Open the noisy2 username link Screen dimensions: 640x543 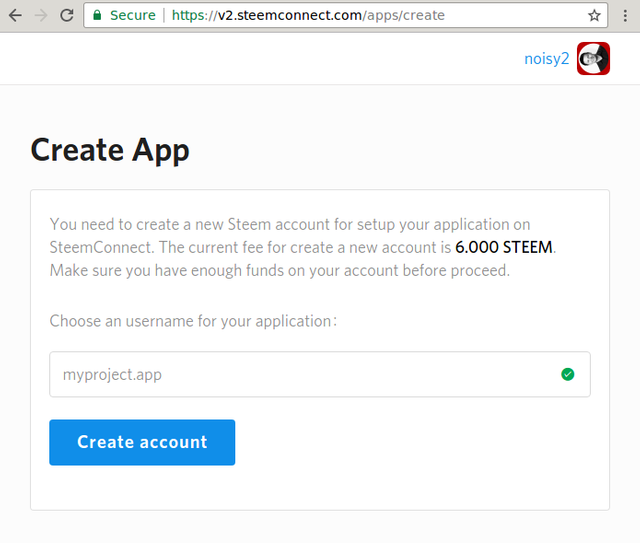(x=547, y=59)
